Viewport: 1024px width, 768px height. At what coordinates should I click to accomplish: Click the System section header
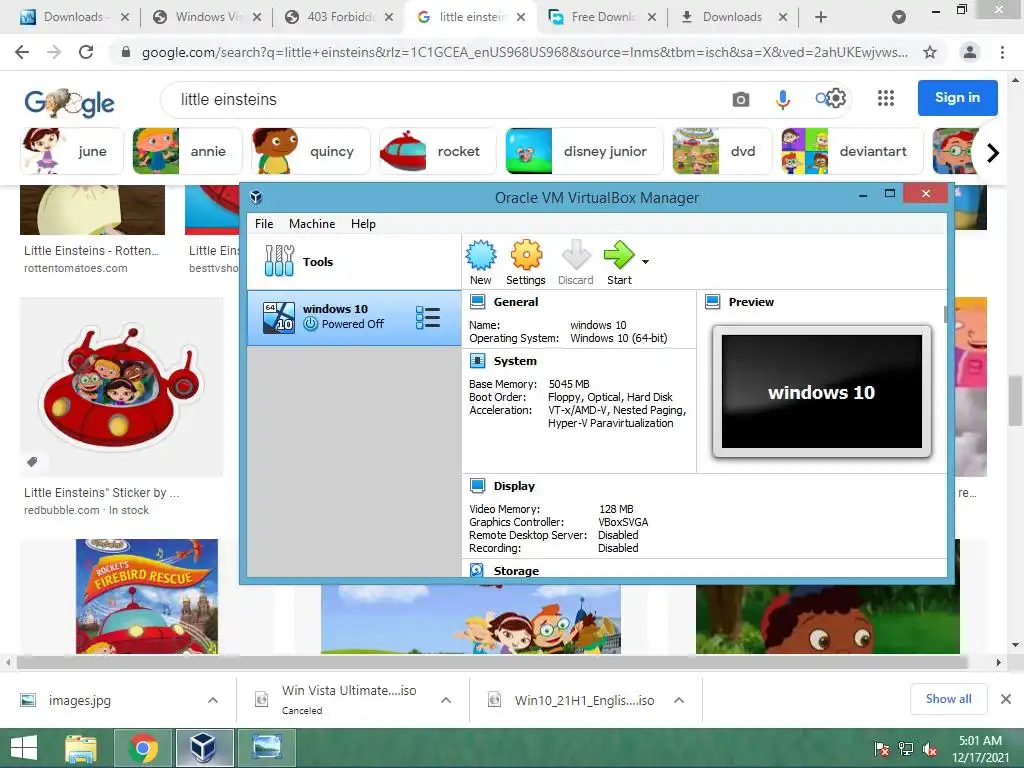[515, 361]
